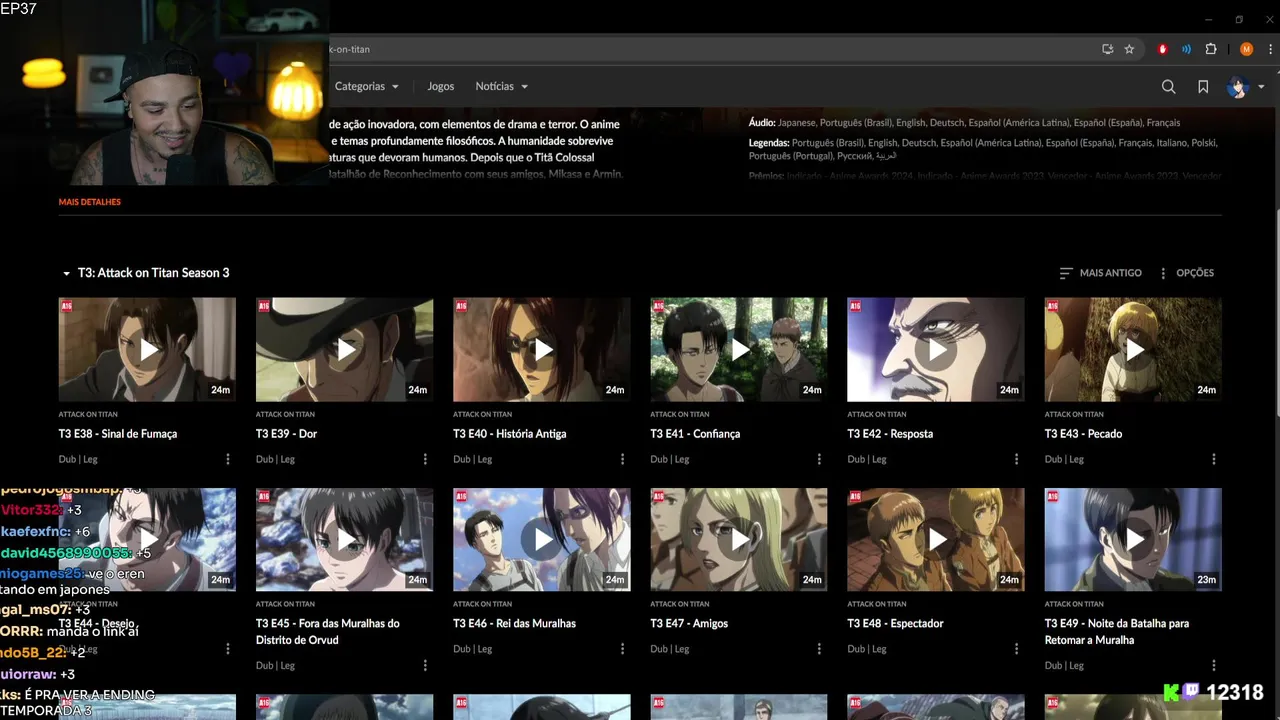Open the Notícias dropdown menu

pos(502,86)
